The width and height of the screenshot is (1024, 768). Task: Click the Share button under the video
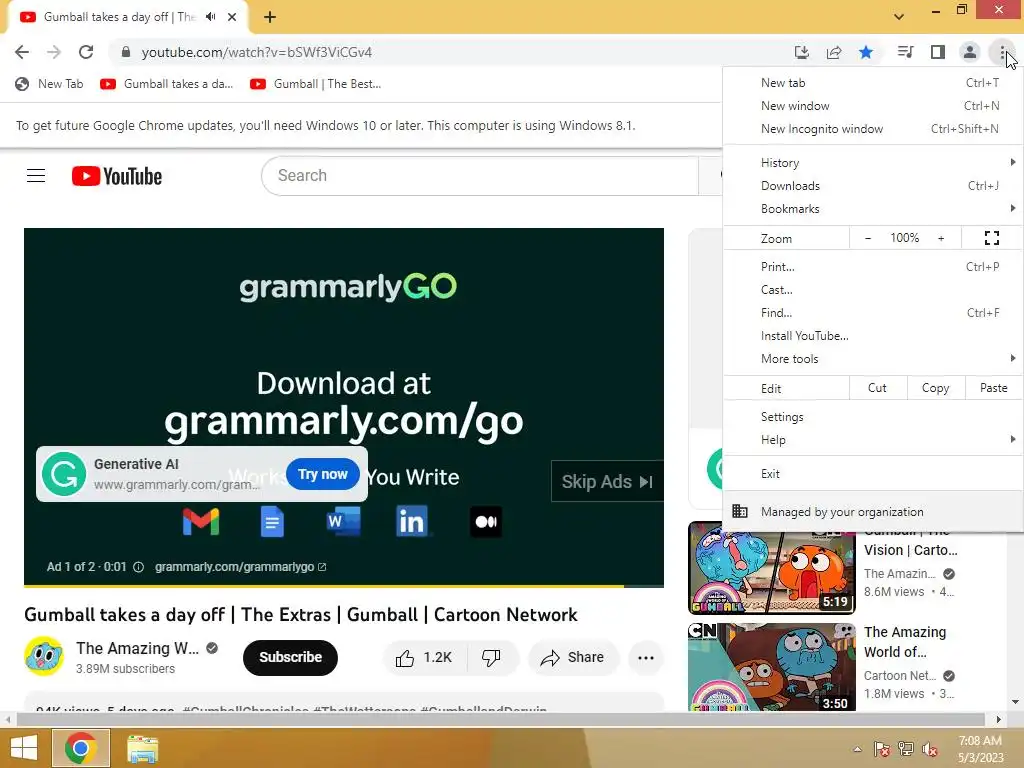pyautogui.click(x=572, y=658)
